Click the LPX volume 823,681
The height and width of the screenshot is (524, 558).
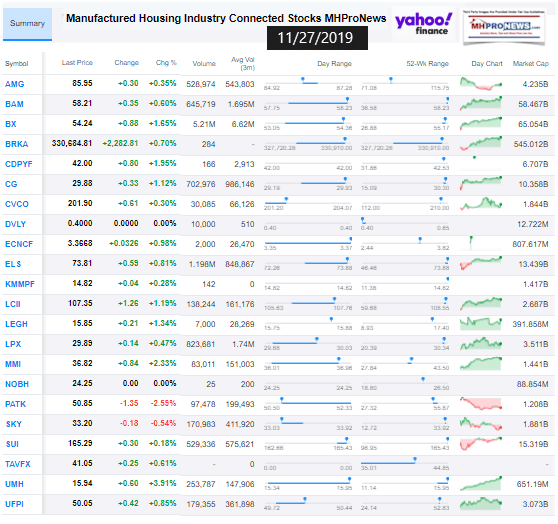click(x=201, y=344)
